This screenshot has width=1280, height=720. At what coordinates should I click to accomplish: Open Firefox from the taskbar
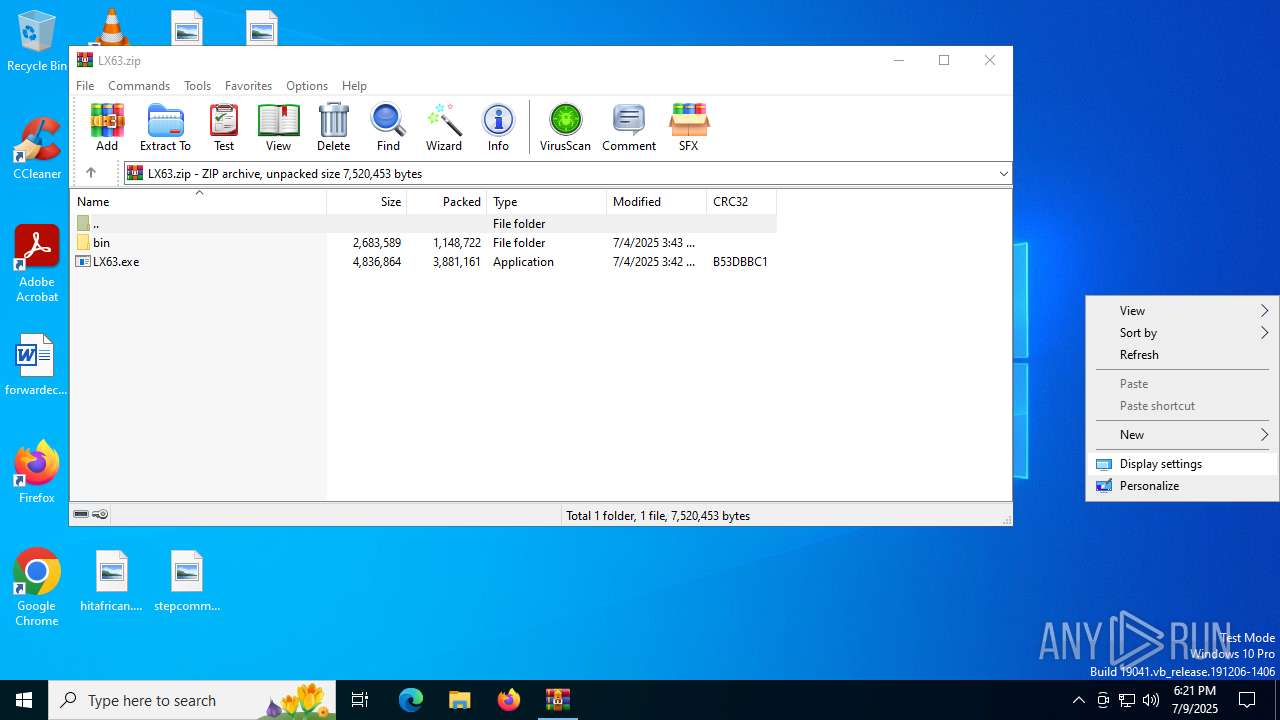[x=509, y=700]
